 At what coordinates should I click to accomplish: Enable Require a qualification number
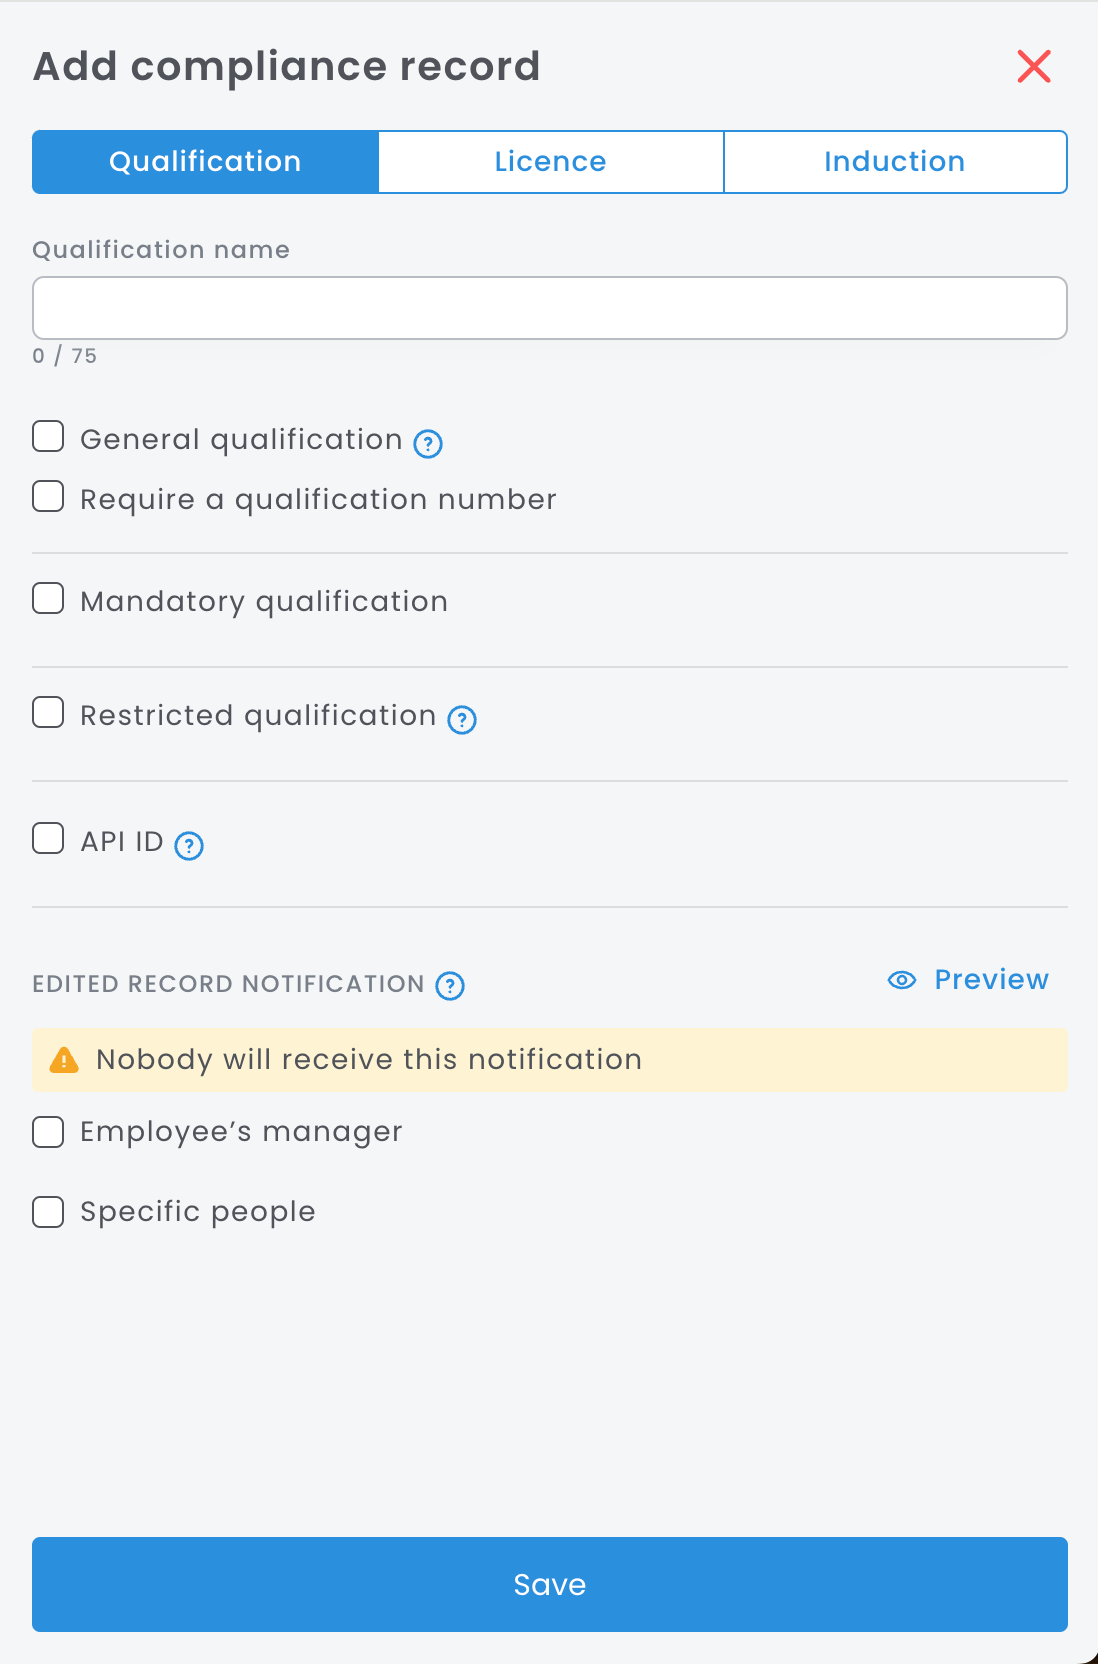tap(48, 497)
